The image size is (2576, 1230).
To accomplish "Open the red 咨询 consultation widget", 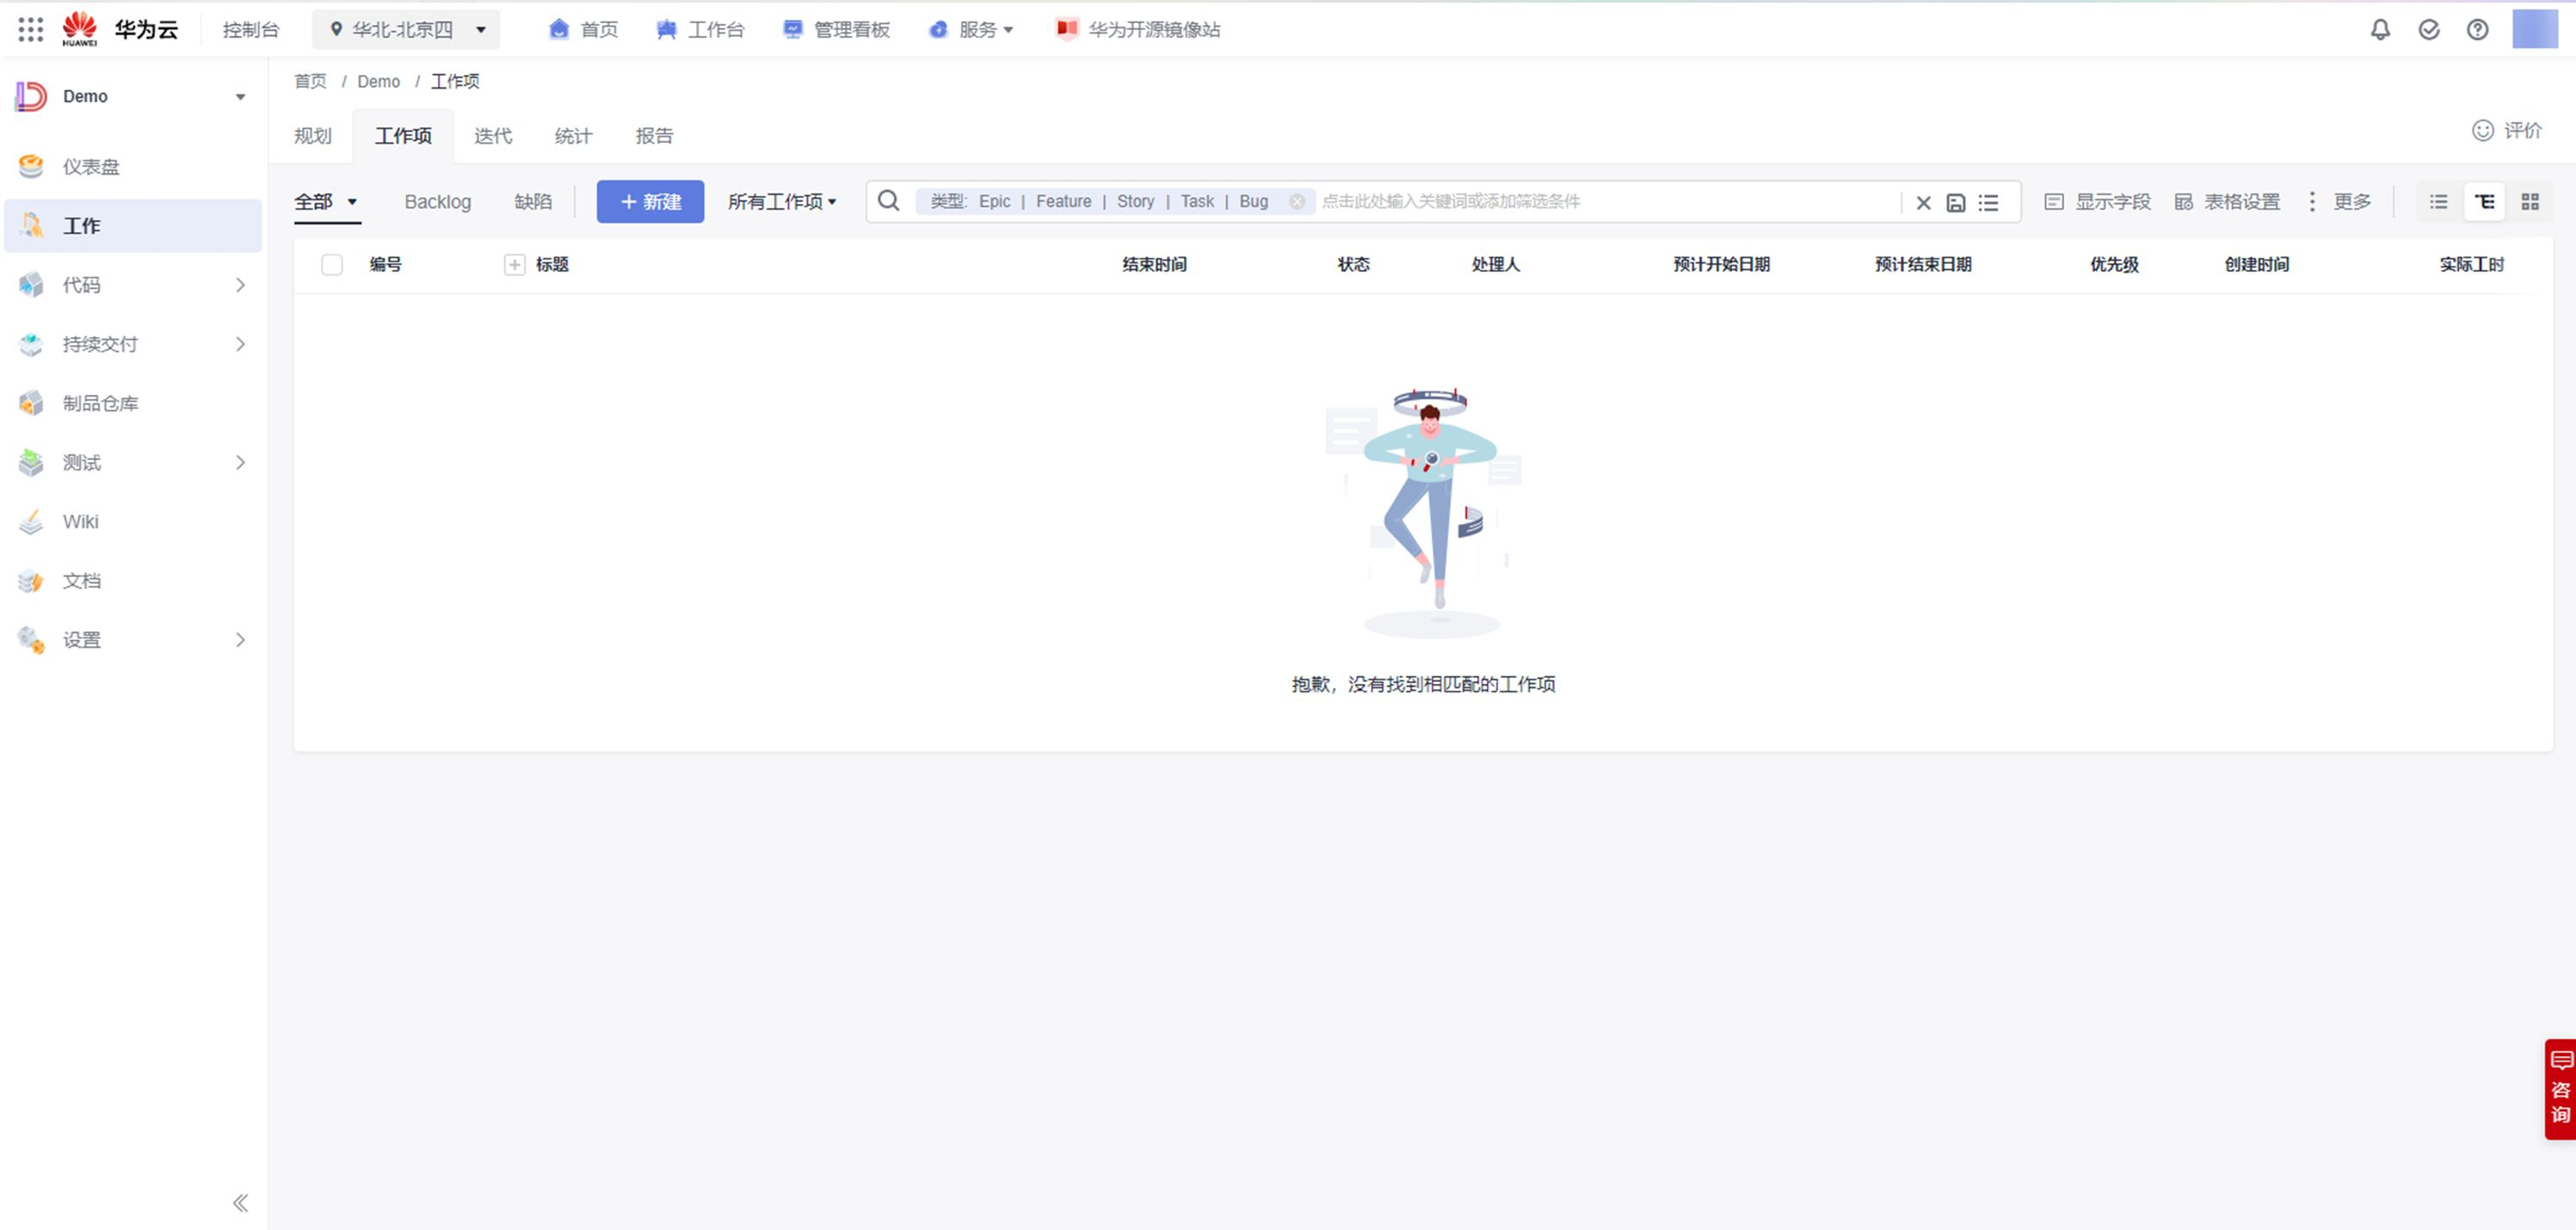I will (x=2560, y=1088).
